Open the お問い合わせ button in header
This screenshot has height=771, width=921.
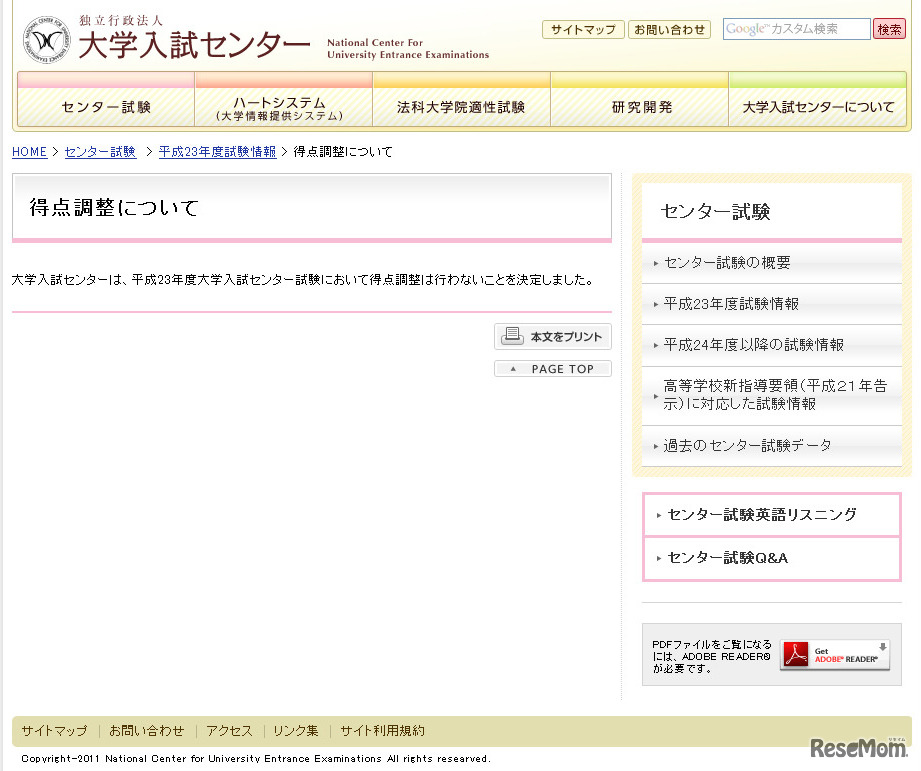(668, 30)
